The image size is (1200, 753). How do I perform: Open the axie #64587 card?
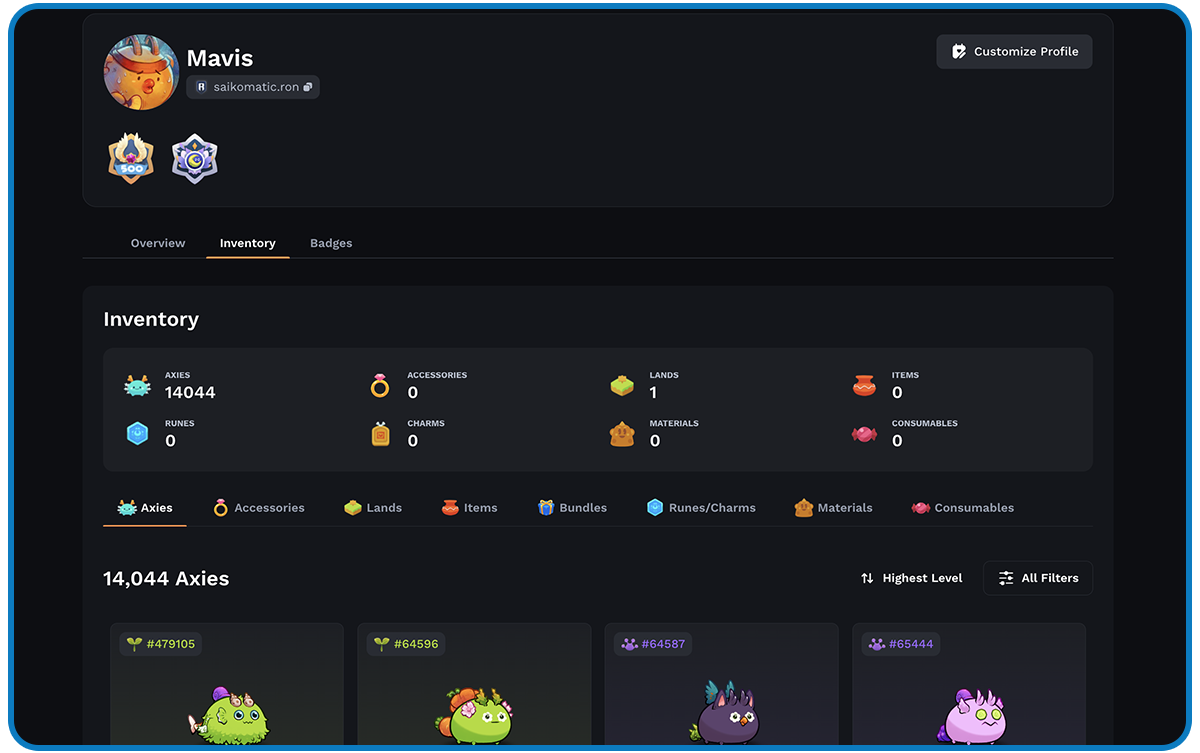[721, 684]
